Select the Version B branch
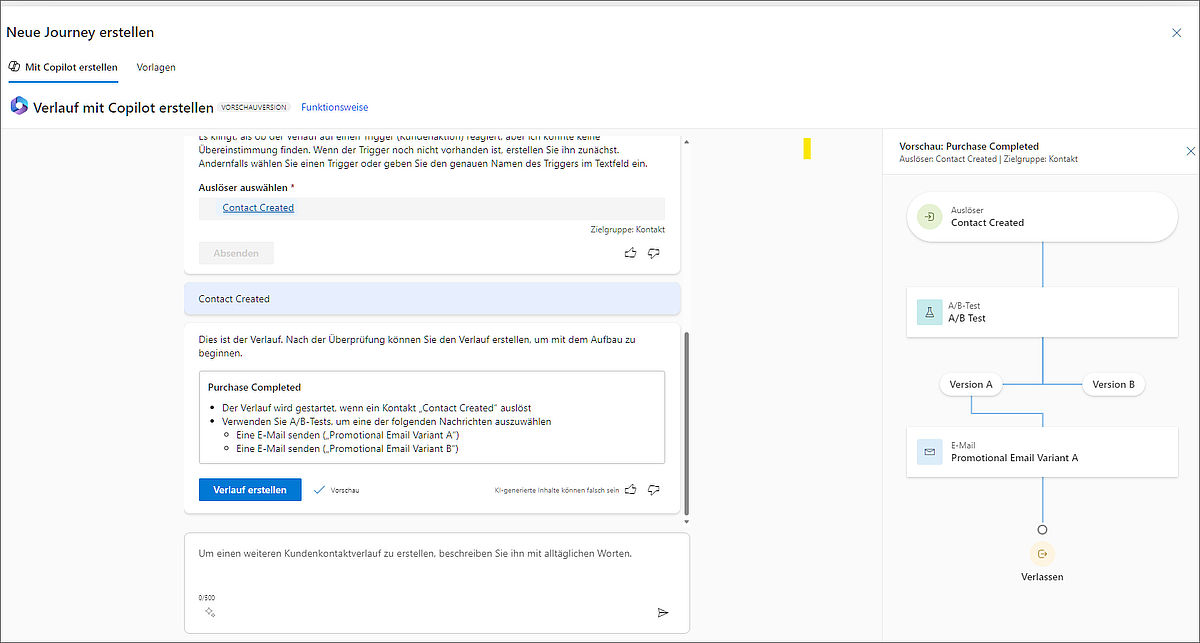The image size is (1200, 643). coord(1113,384)
